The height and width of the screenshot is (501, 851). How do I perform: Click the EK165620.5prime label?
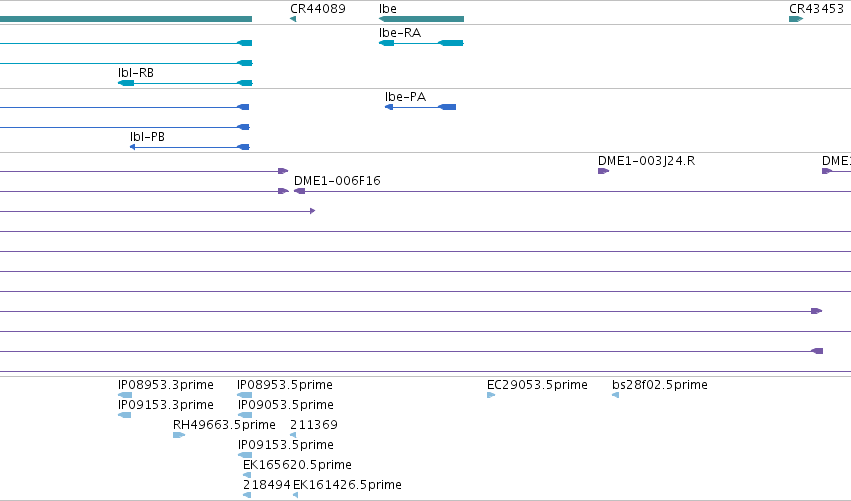click(x=297, y=465)
